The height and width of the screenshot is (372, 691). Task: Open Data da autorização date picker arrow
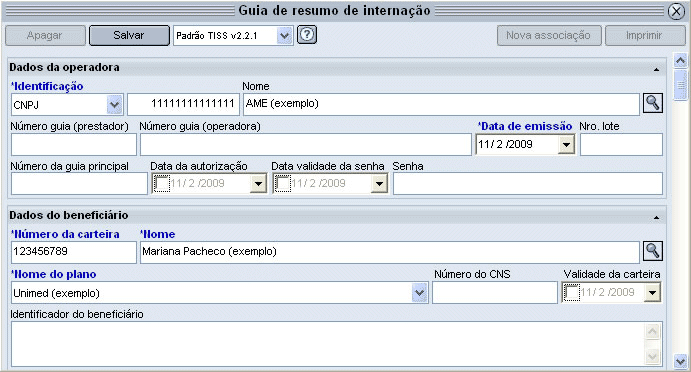coord(258,184)
